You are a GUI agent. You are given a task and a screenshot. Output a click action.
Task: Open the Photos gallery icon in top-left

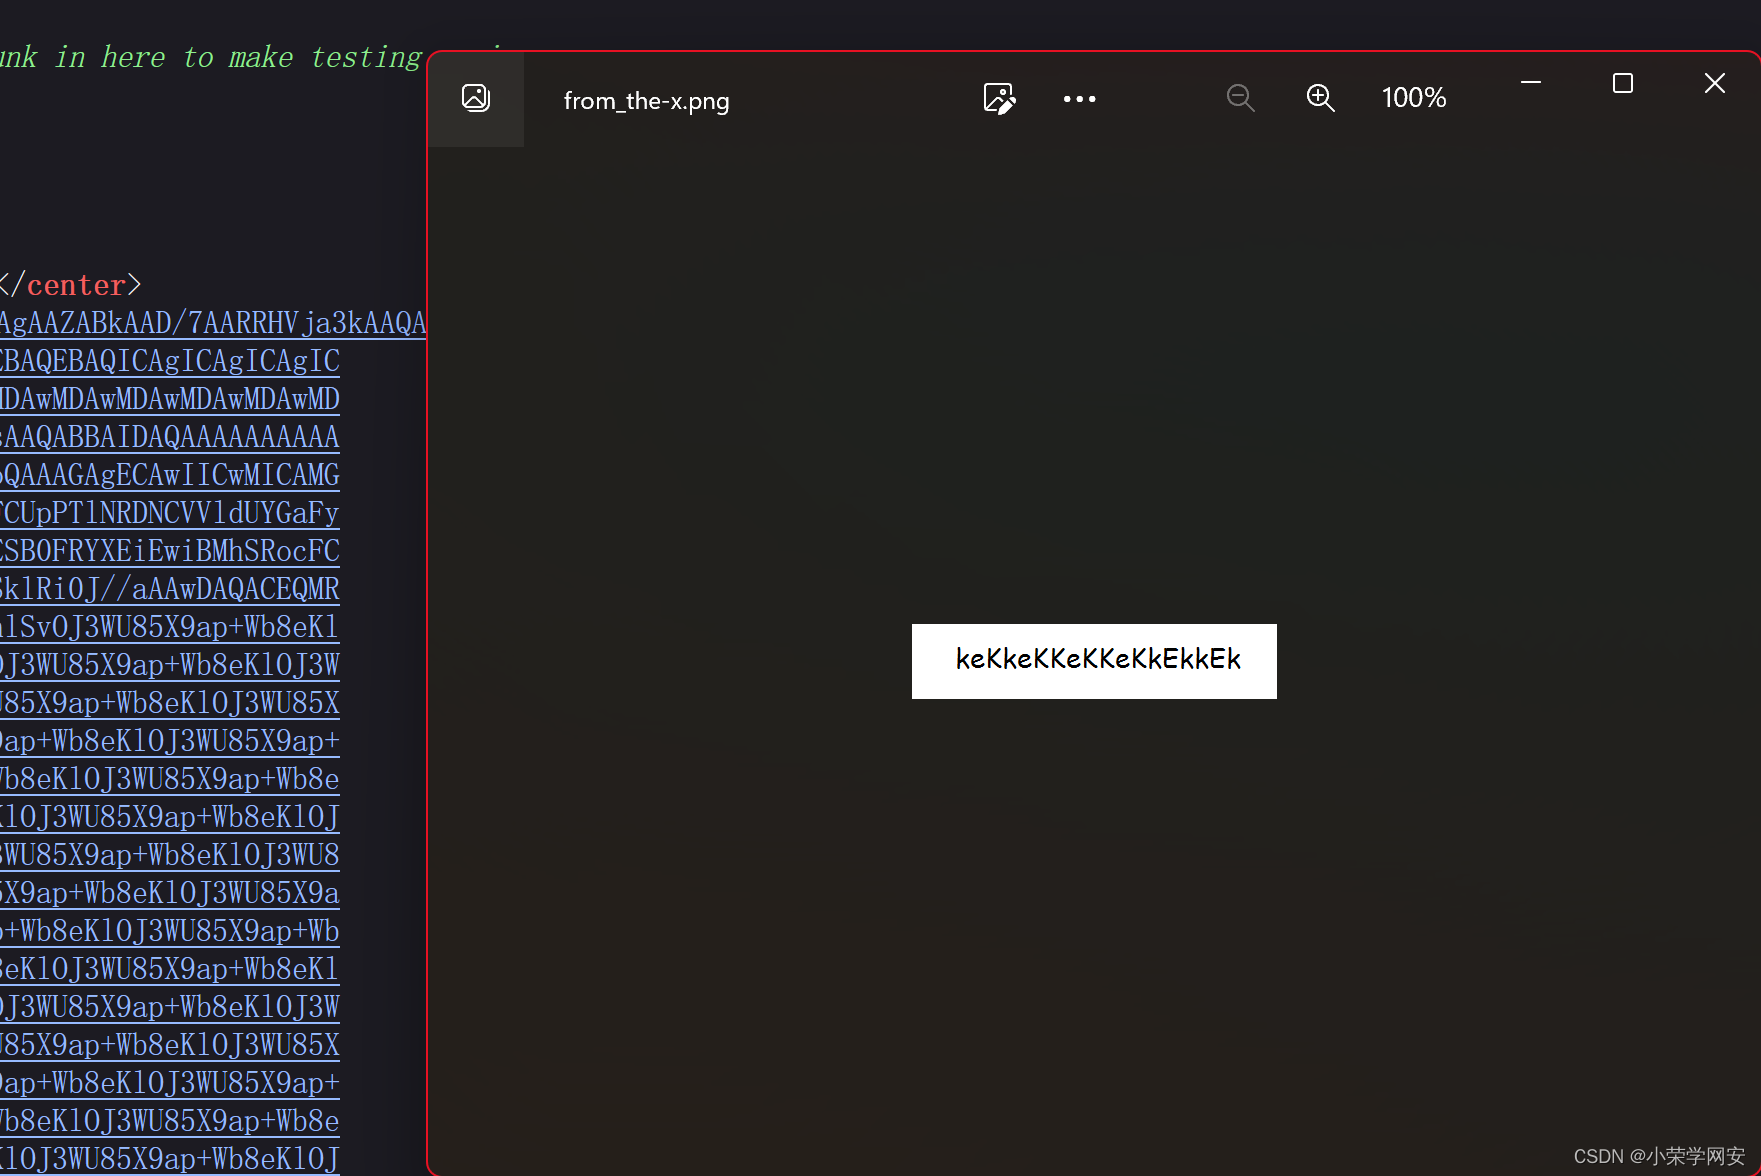(476, 98)
